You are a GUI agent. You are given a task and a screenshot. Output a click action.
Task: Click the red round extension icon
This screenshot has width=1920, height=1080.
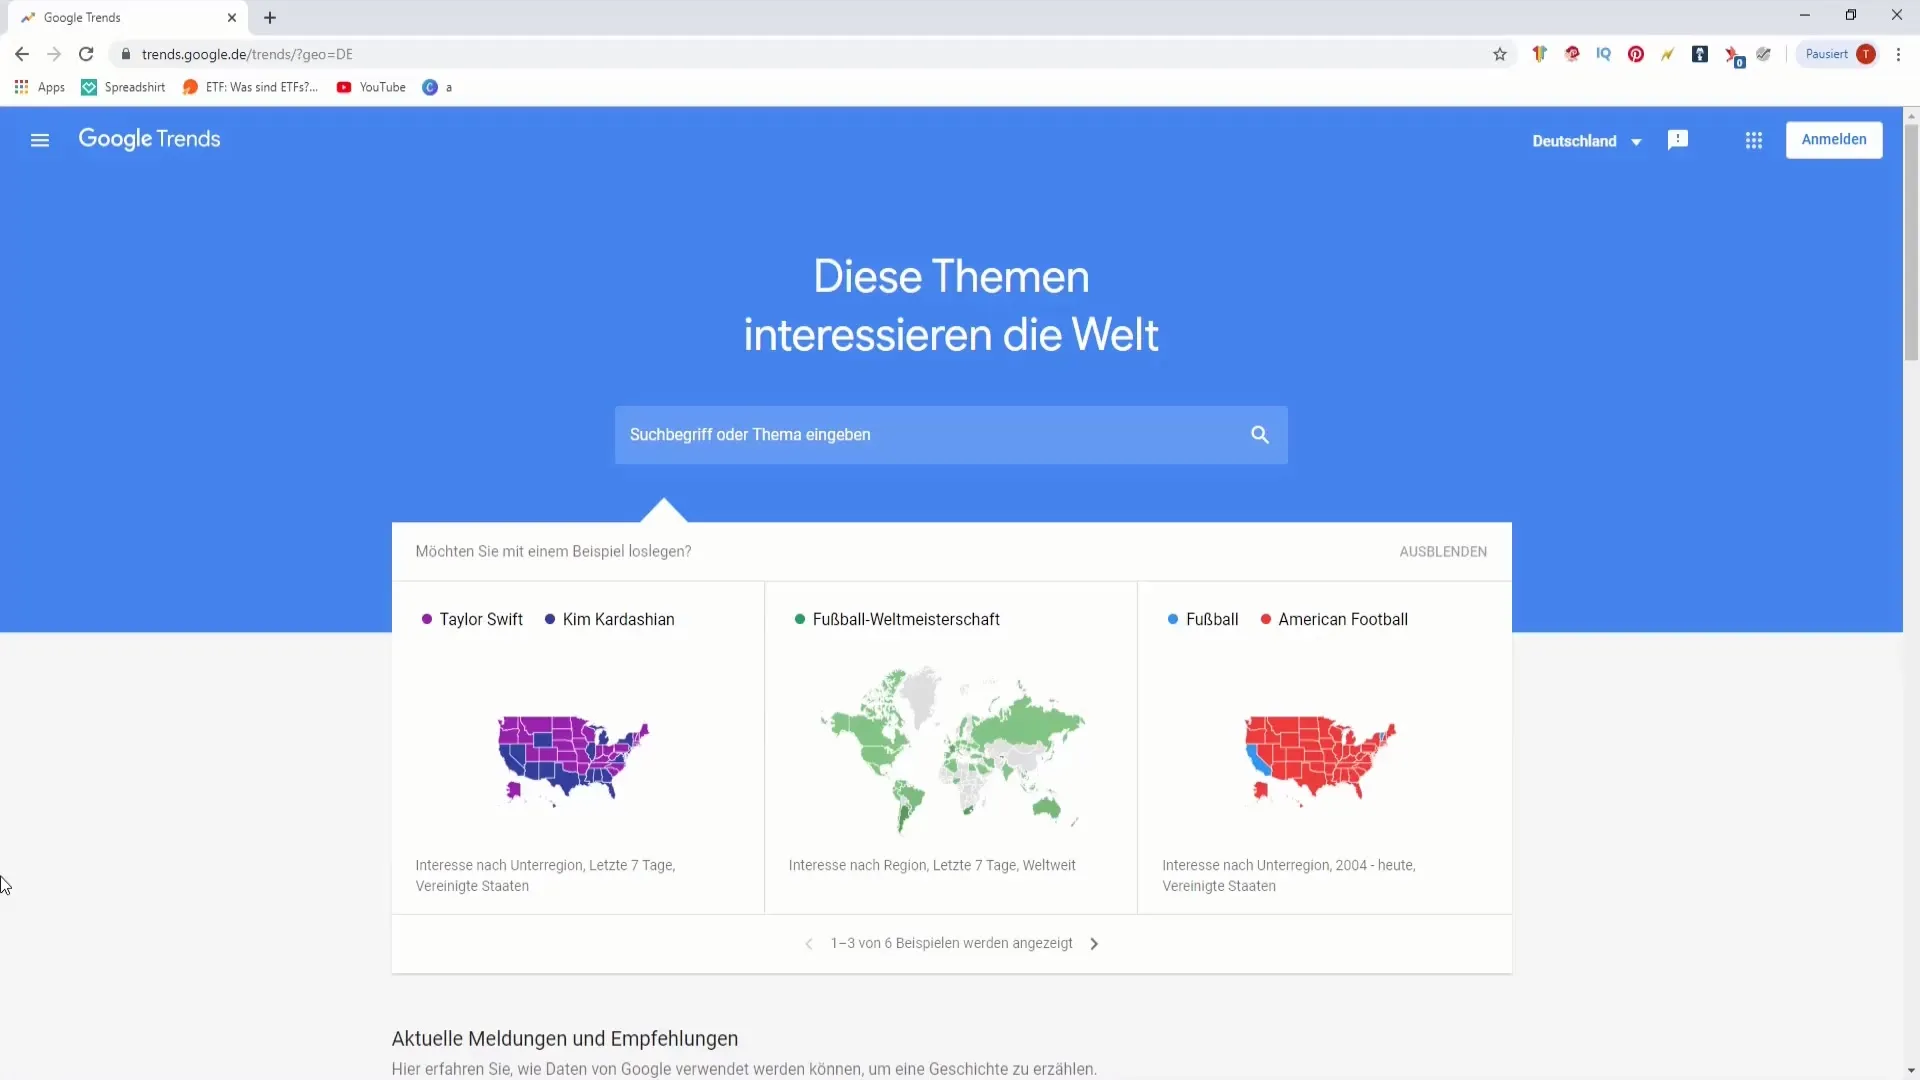point(1572,54)
